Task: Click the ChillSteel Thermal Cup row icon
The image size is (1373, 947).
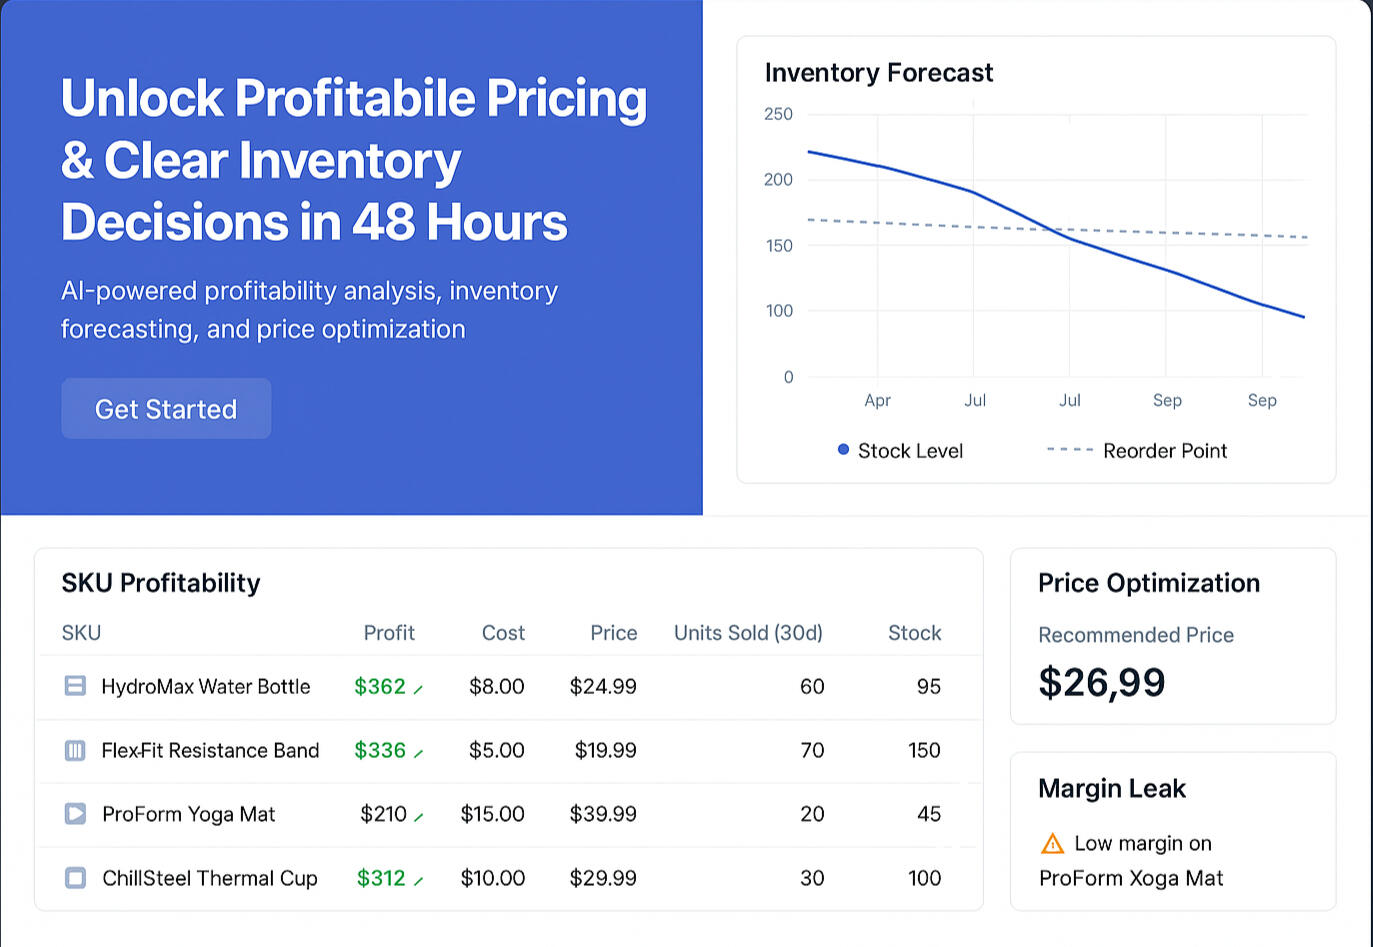Action: click(75, 878)
